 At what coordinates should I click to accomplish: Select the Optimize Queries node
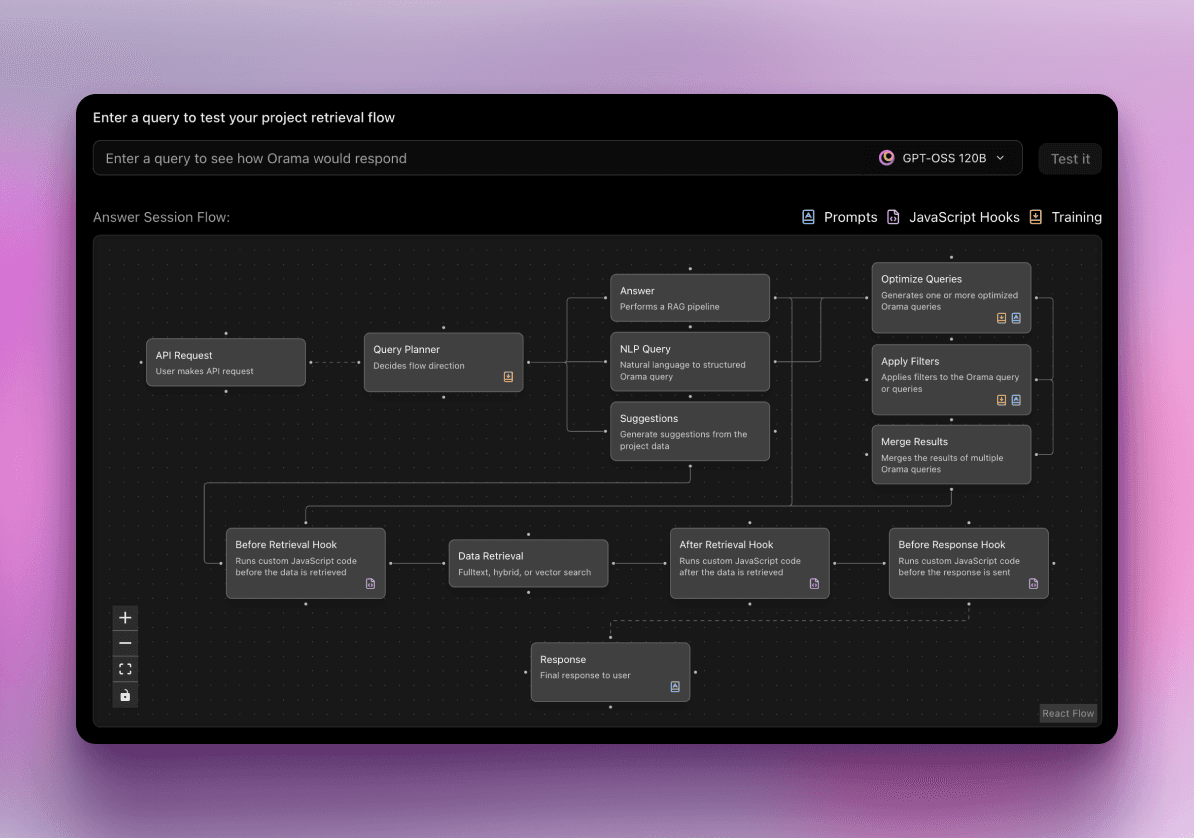951,298
